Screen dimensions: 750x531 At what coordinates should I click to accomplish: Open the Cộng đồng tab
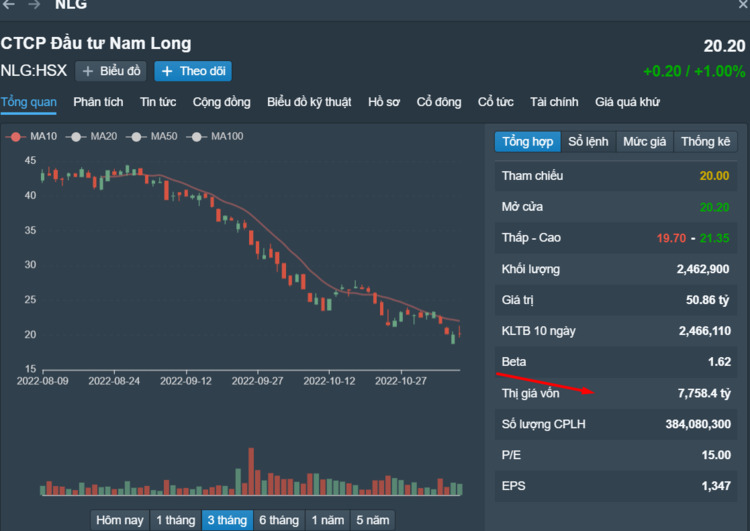point(221,102)
